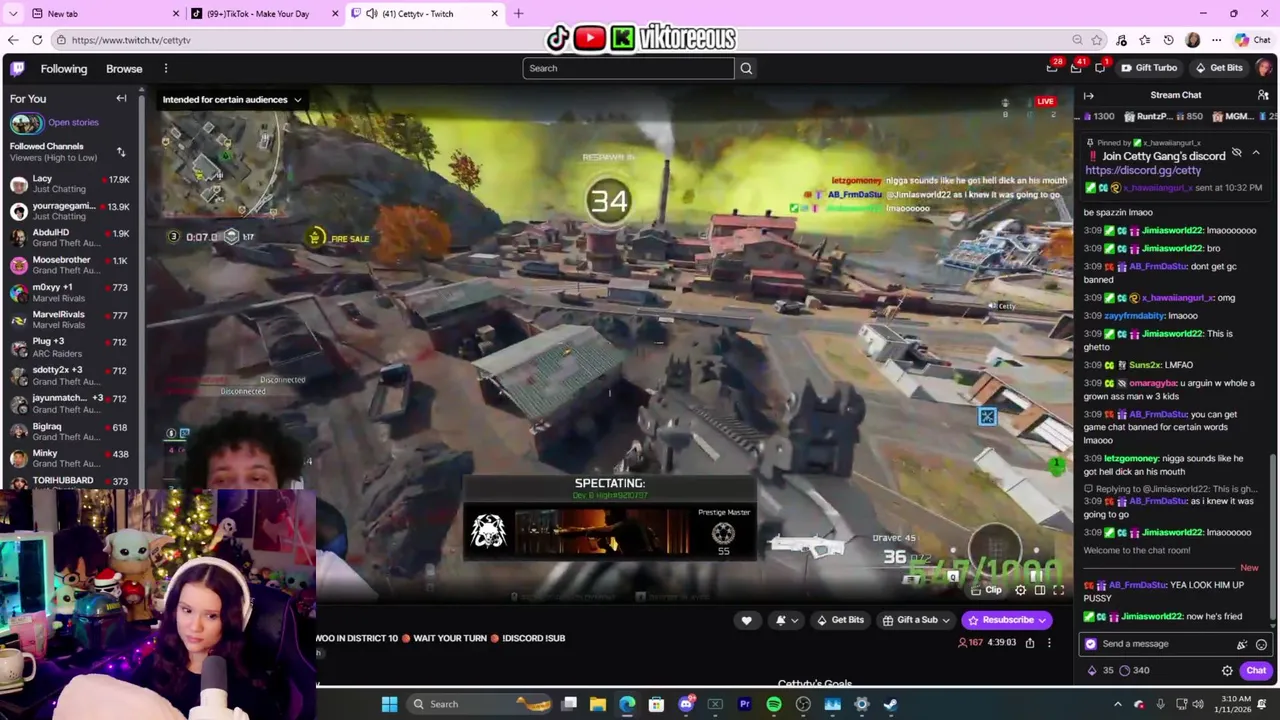Toggle fullscreen on the video player
This screenshot has width=1280, height=720.
(1059, 590)
